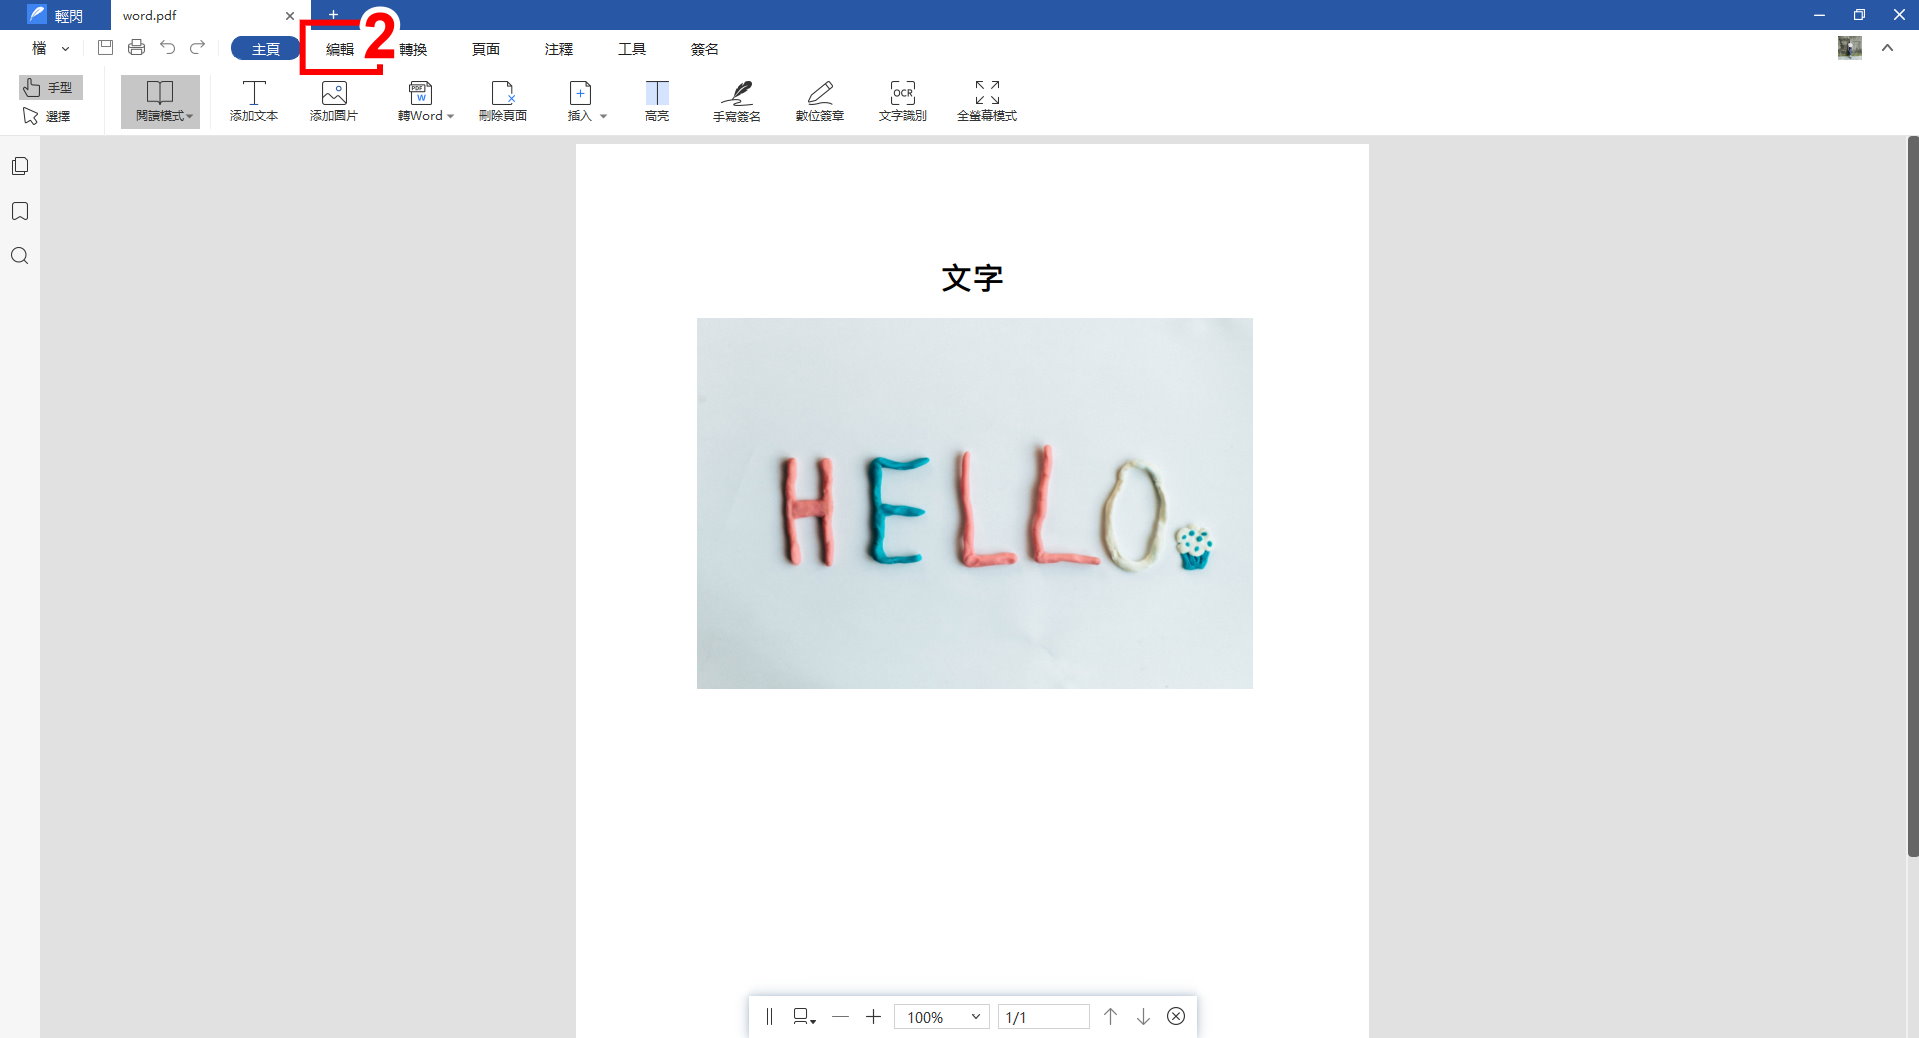1919x1038 pixels.
Task: Go to next page with down arrow
Action: 1143,1017
